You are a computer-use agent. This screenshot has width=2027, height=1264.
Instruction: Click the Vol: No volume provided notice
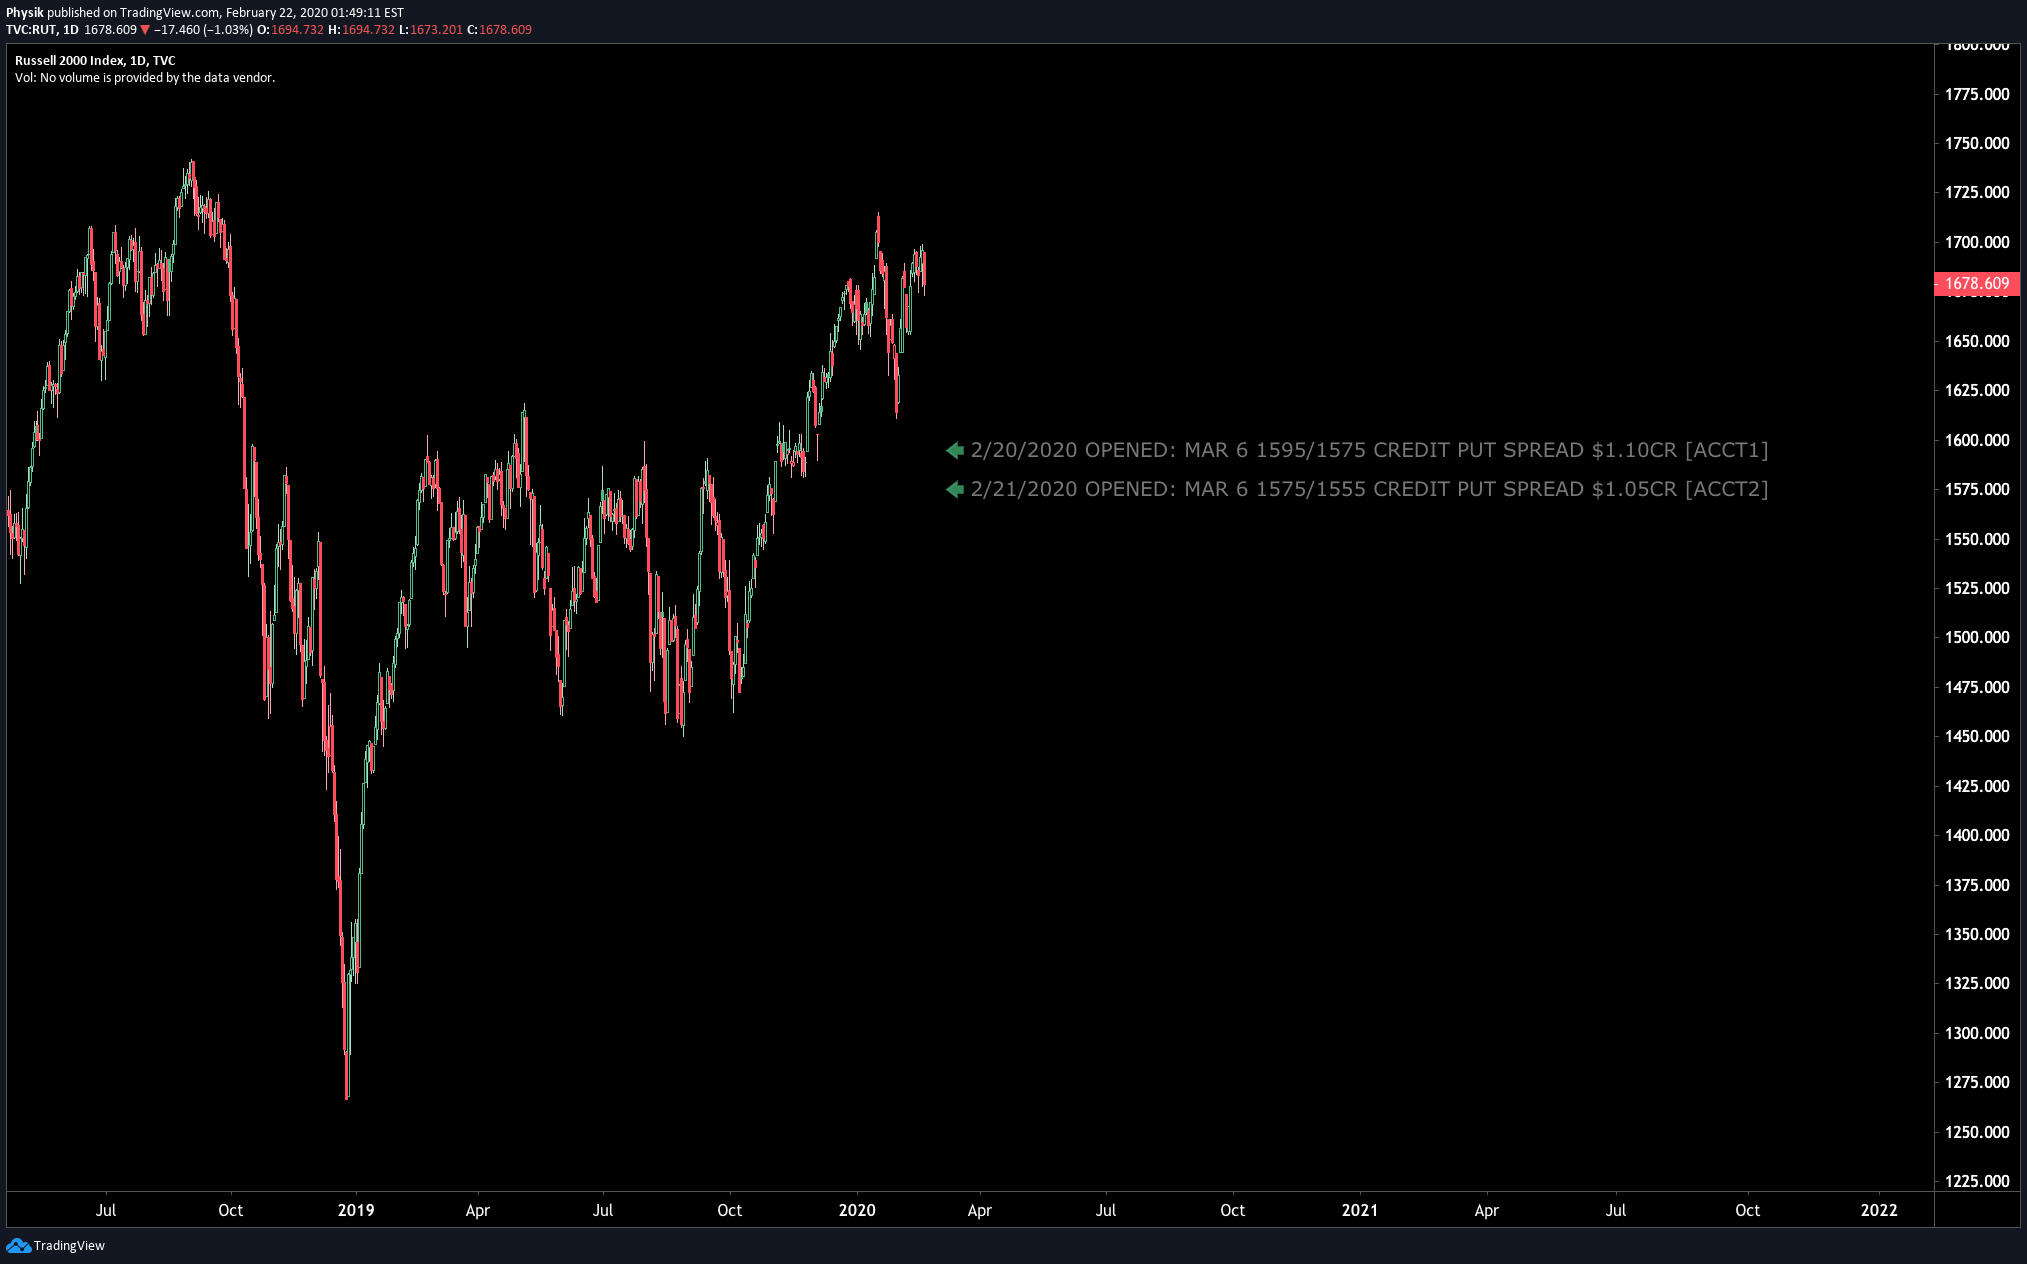(x=145, y=78)
